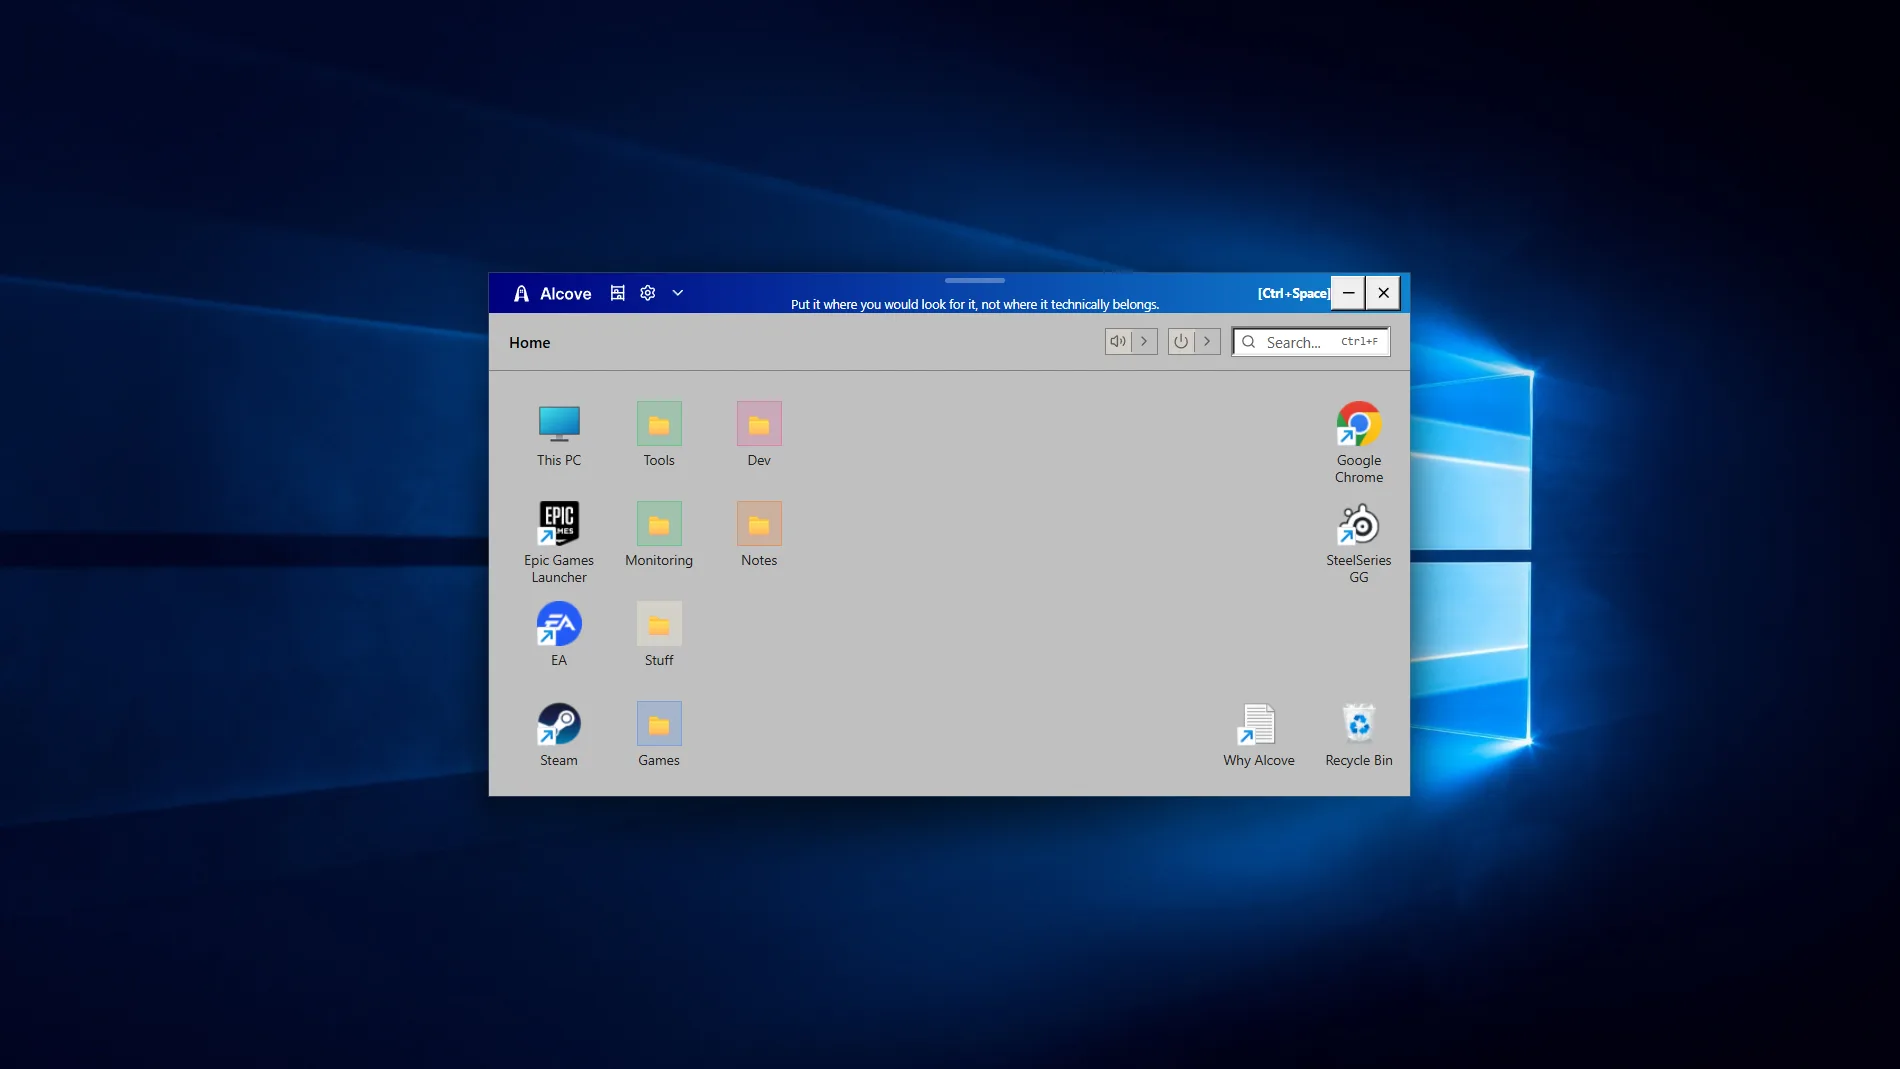Expand the title bar chevron dropdown
The width and height of the screenshot is (1900, 1069).
(x=678, y=293)
